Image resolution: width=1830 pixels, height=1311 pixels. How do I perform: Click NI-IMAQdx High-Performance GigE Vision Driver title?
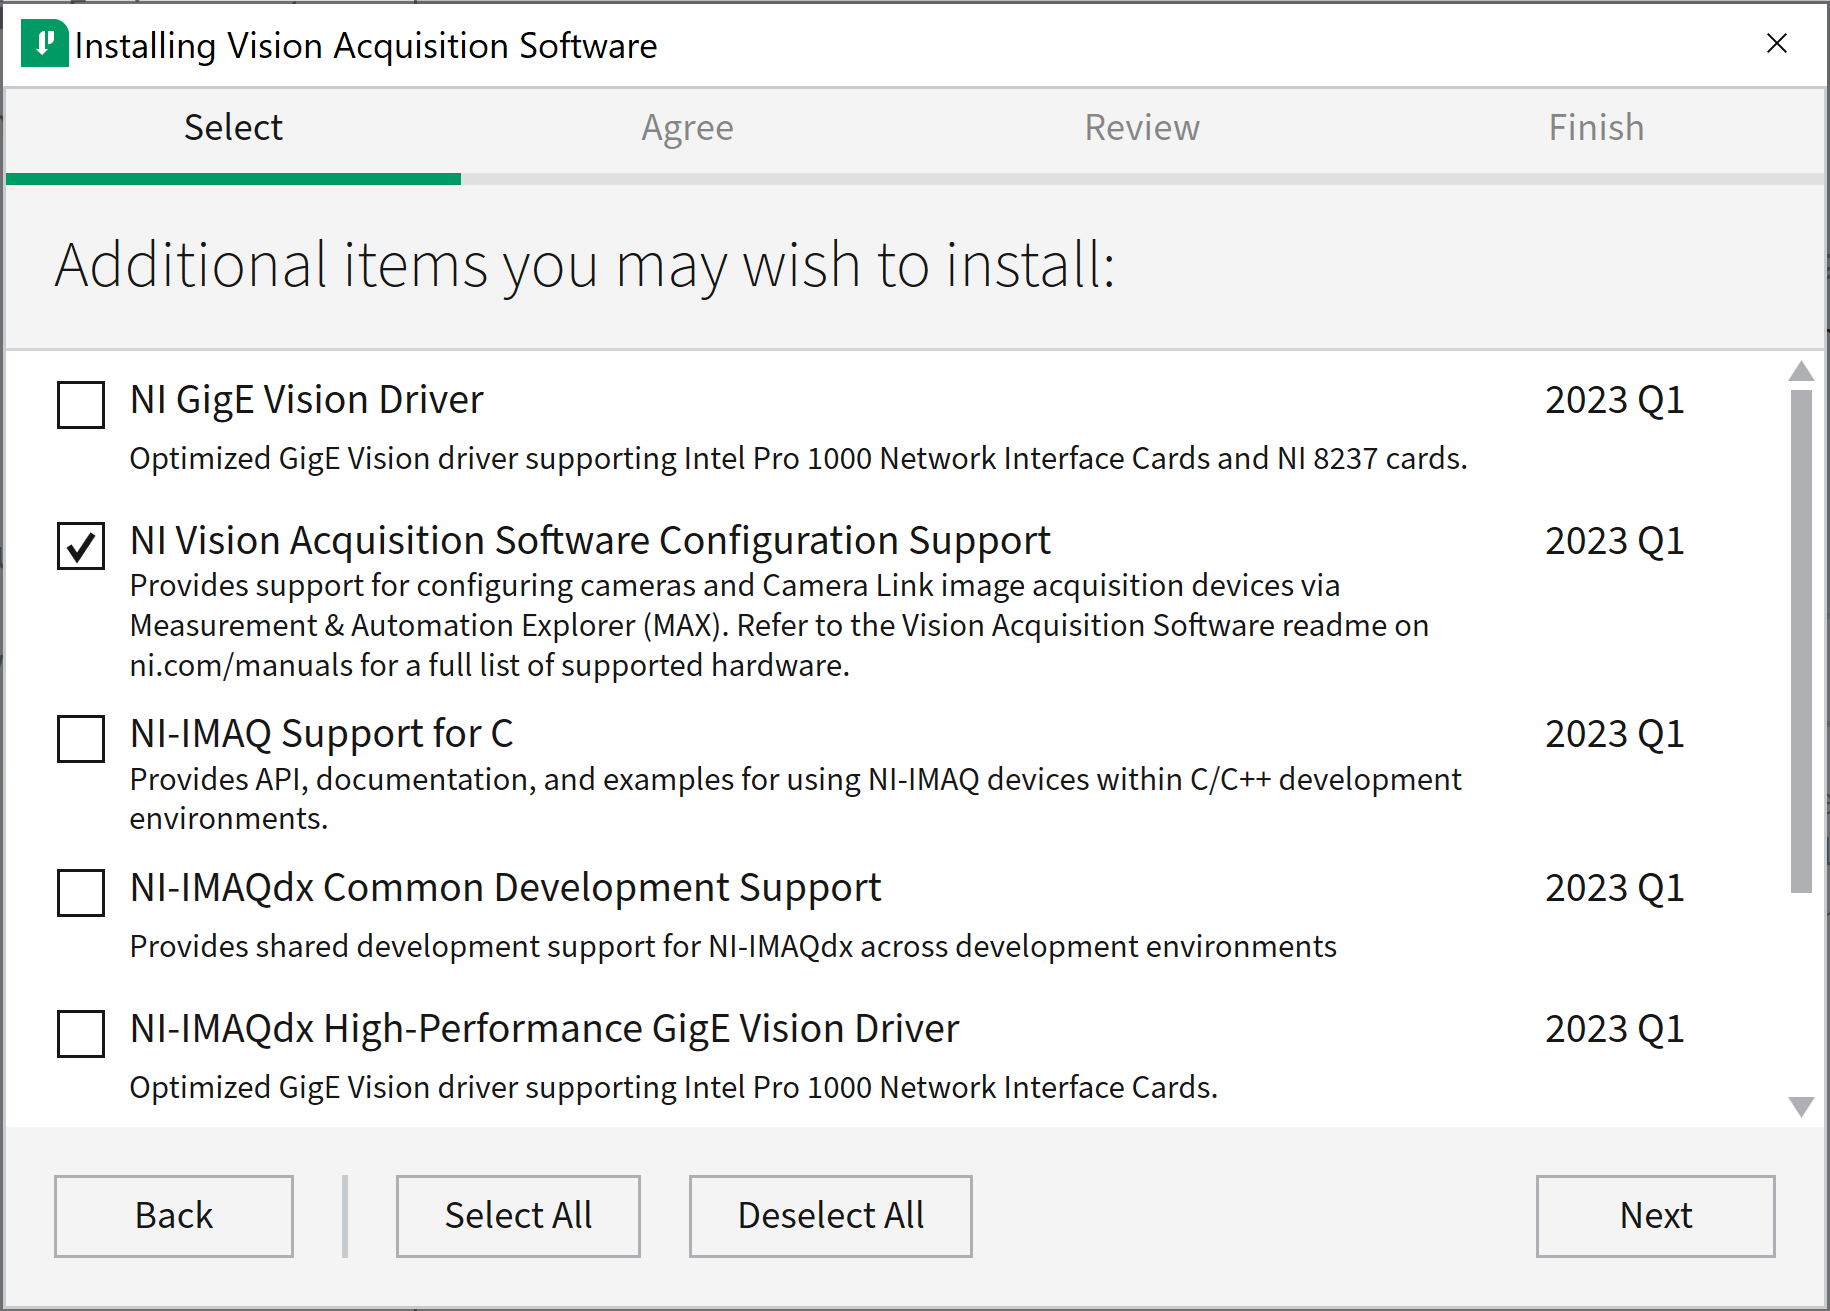544,1030
